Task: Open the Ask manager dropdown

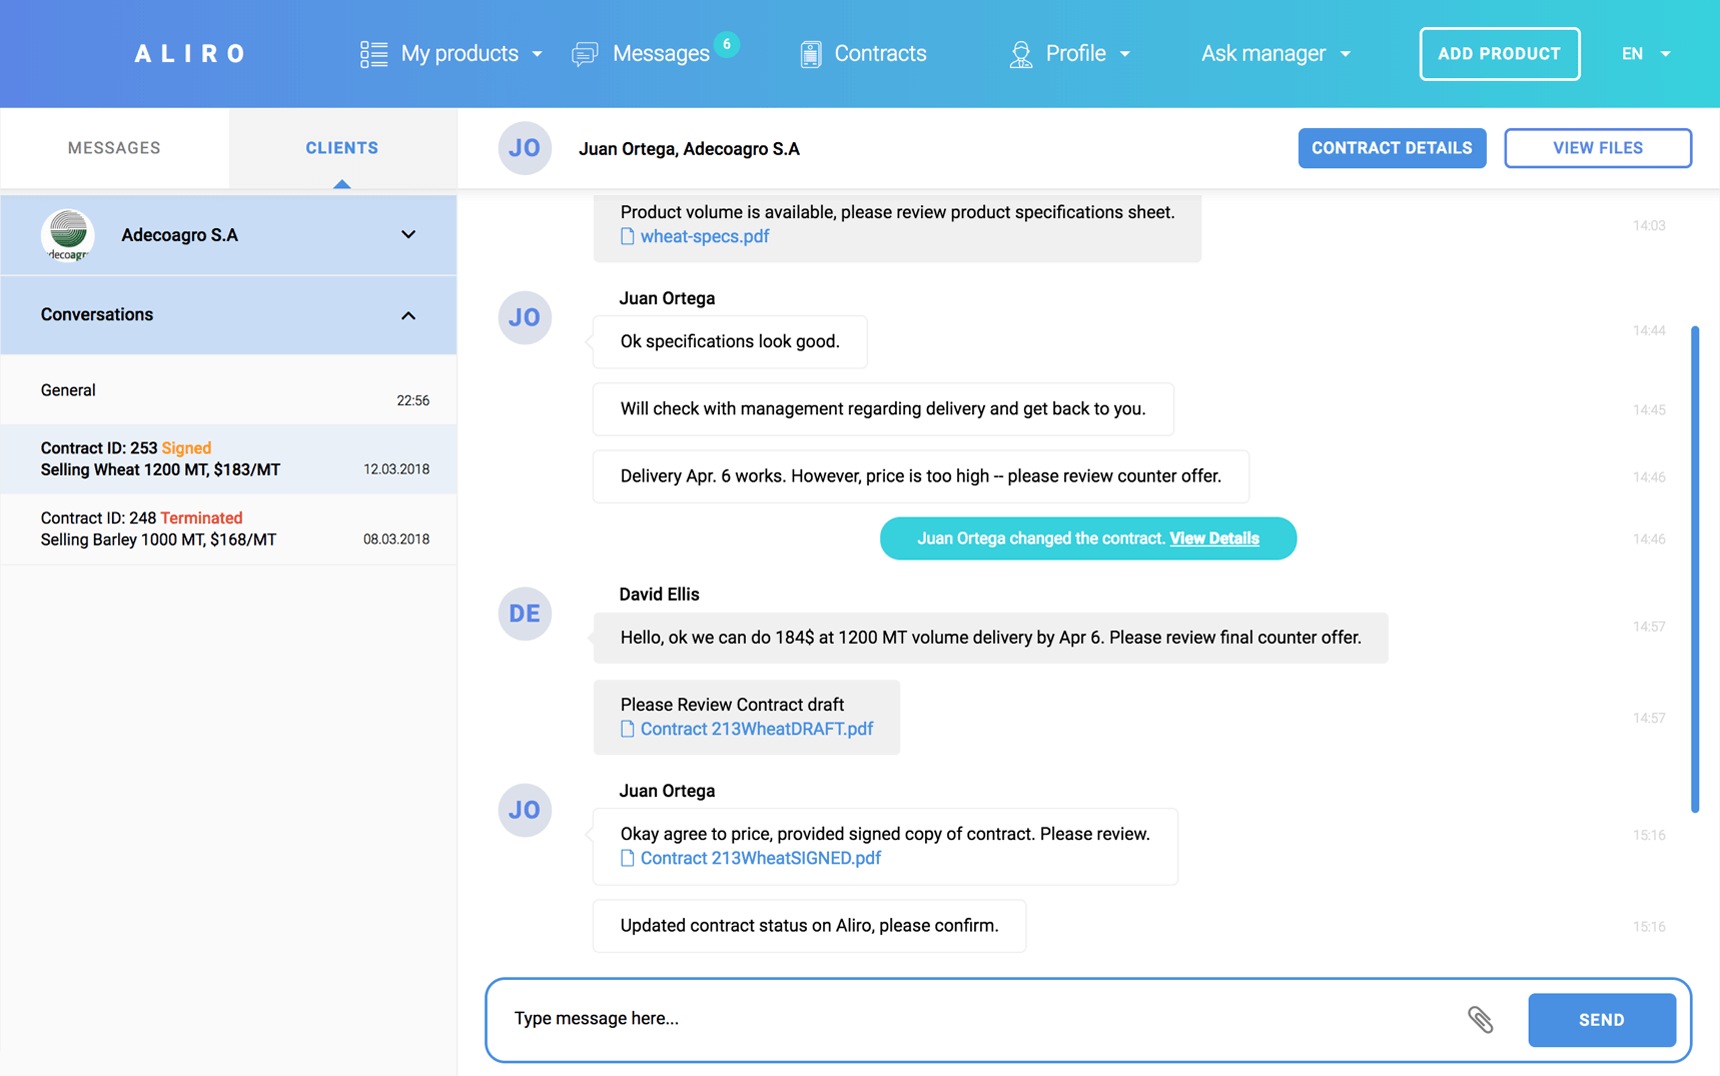Action: [1275, 54]
